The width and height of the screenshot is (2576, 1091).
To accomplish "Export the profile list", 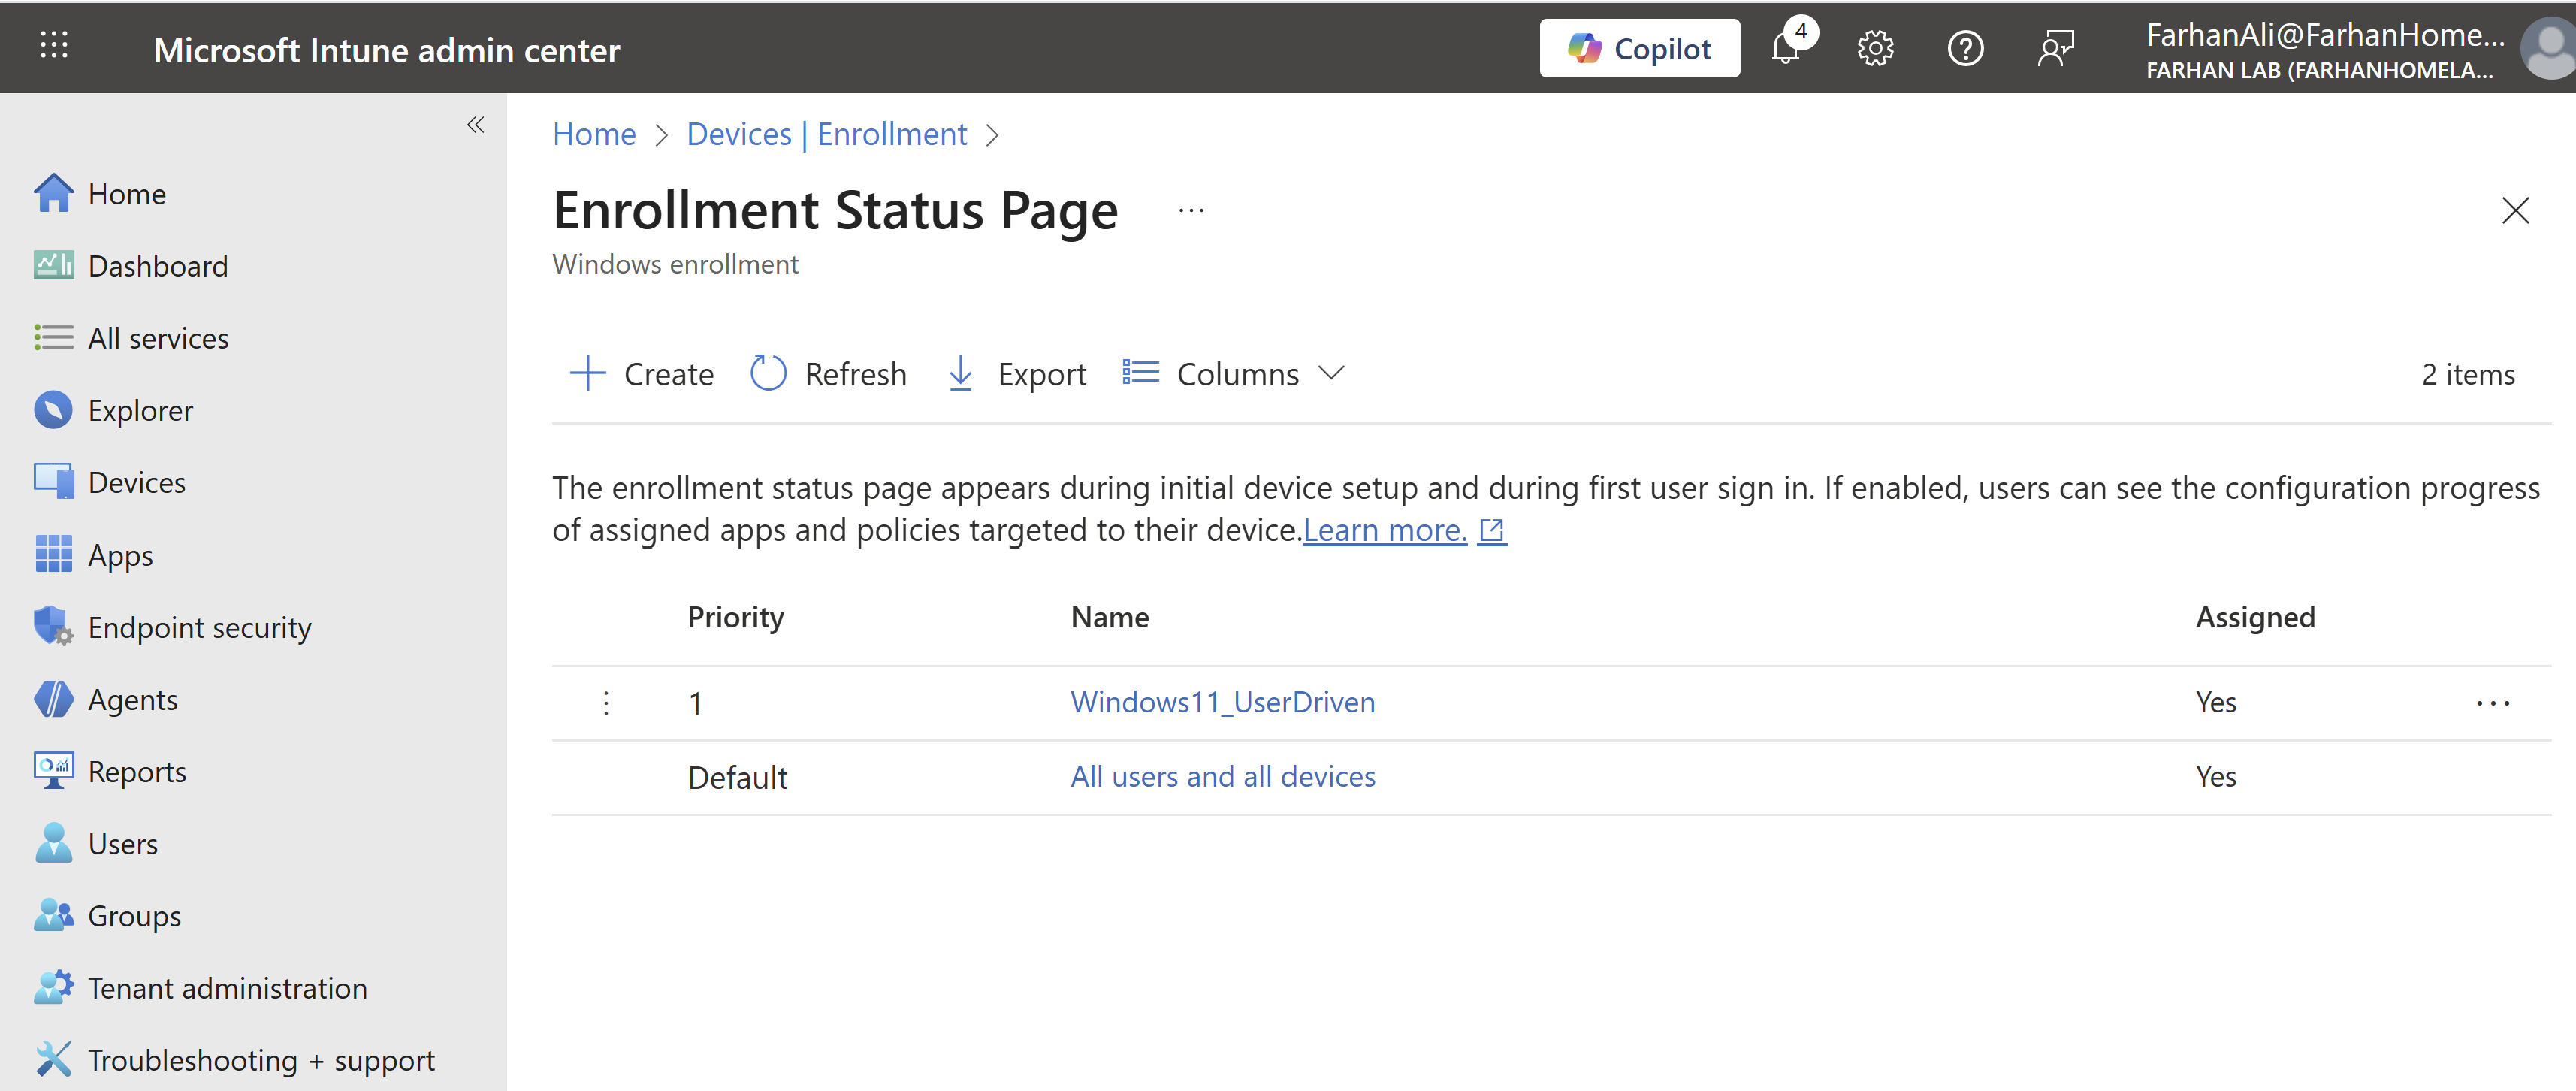I will [x=1016, y=374].
